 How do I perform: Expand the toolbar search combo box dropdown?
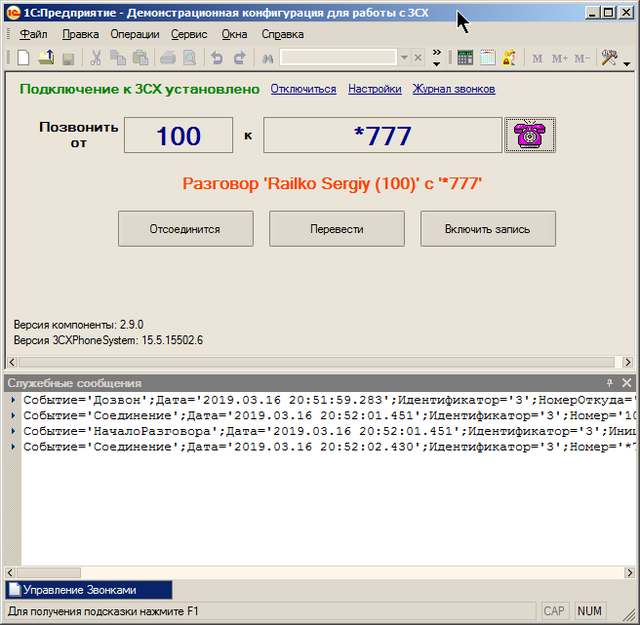pyautogui.click(x=404, y=58)
